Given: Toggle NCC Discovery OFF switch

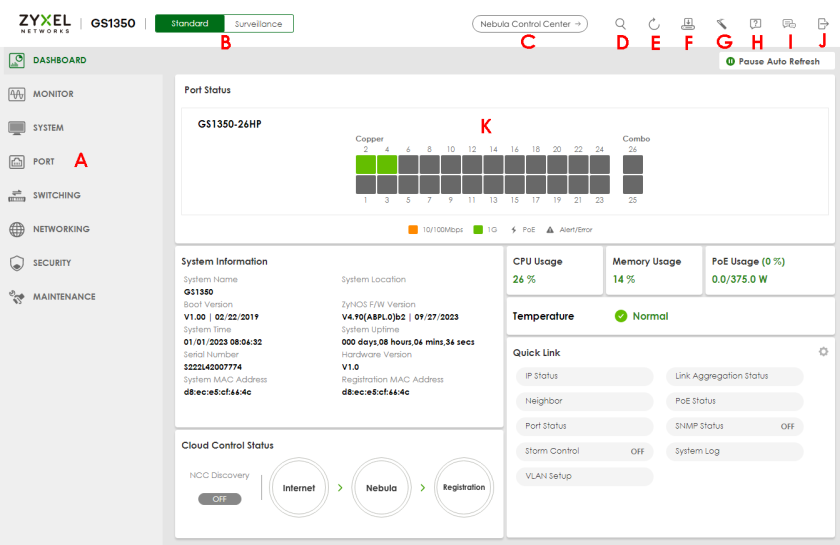Looking at the screenshot, I should (220, 499).
